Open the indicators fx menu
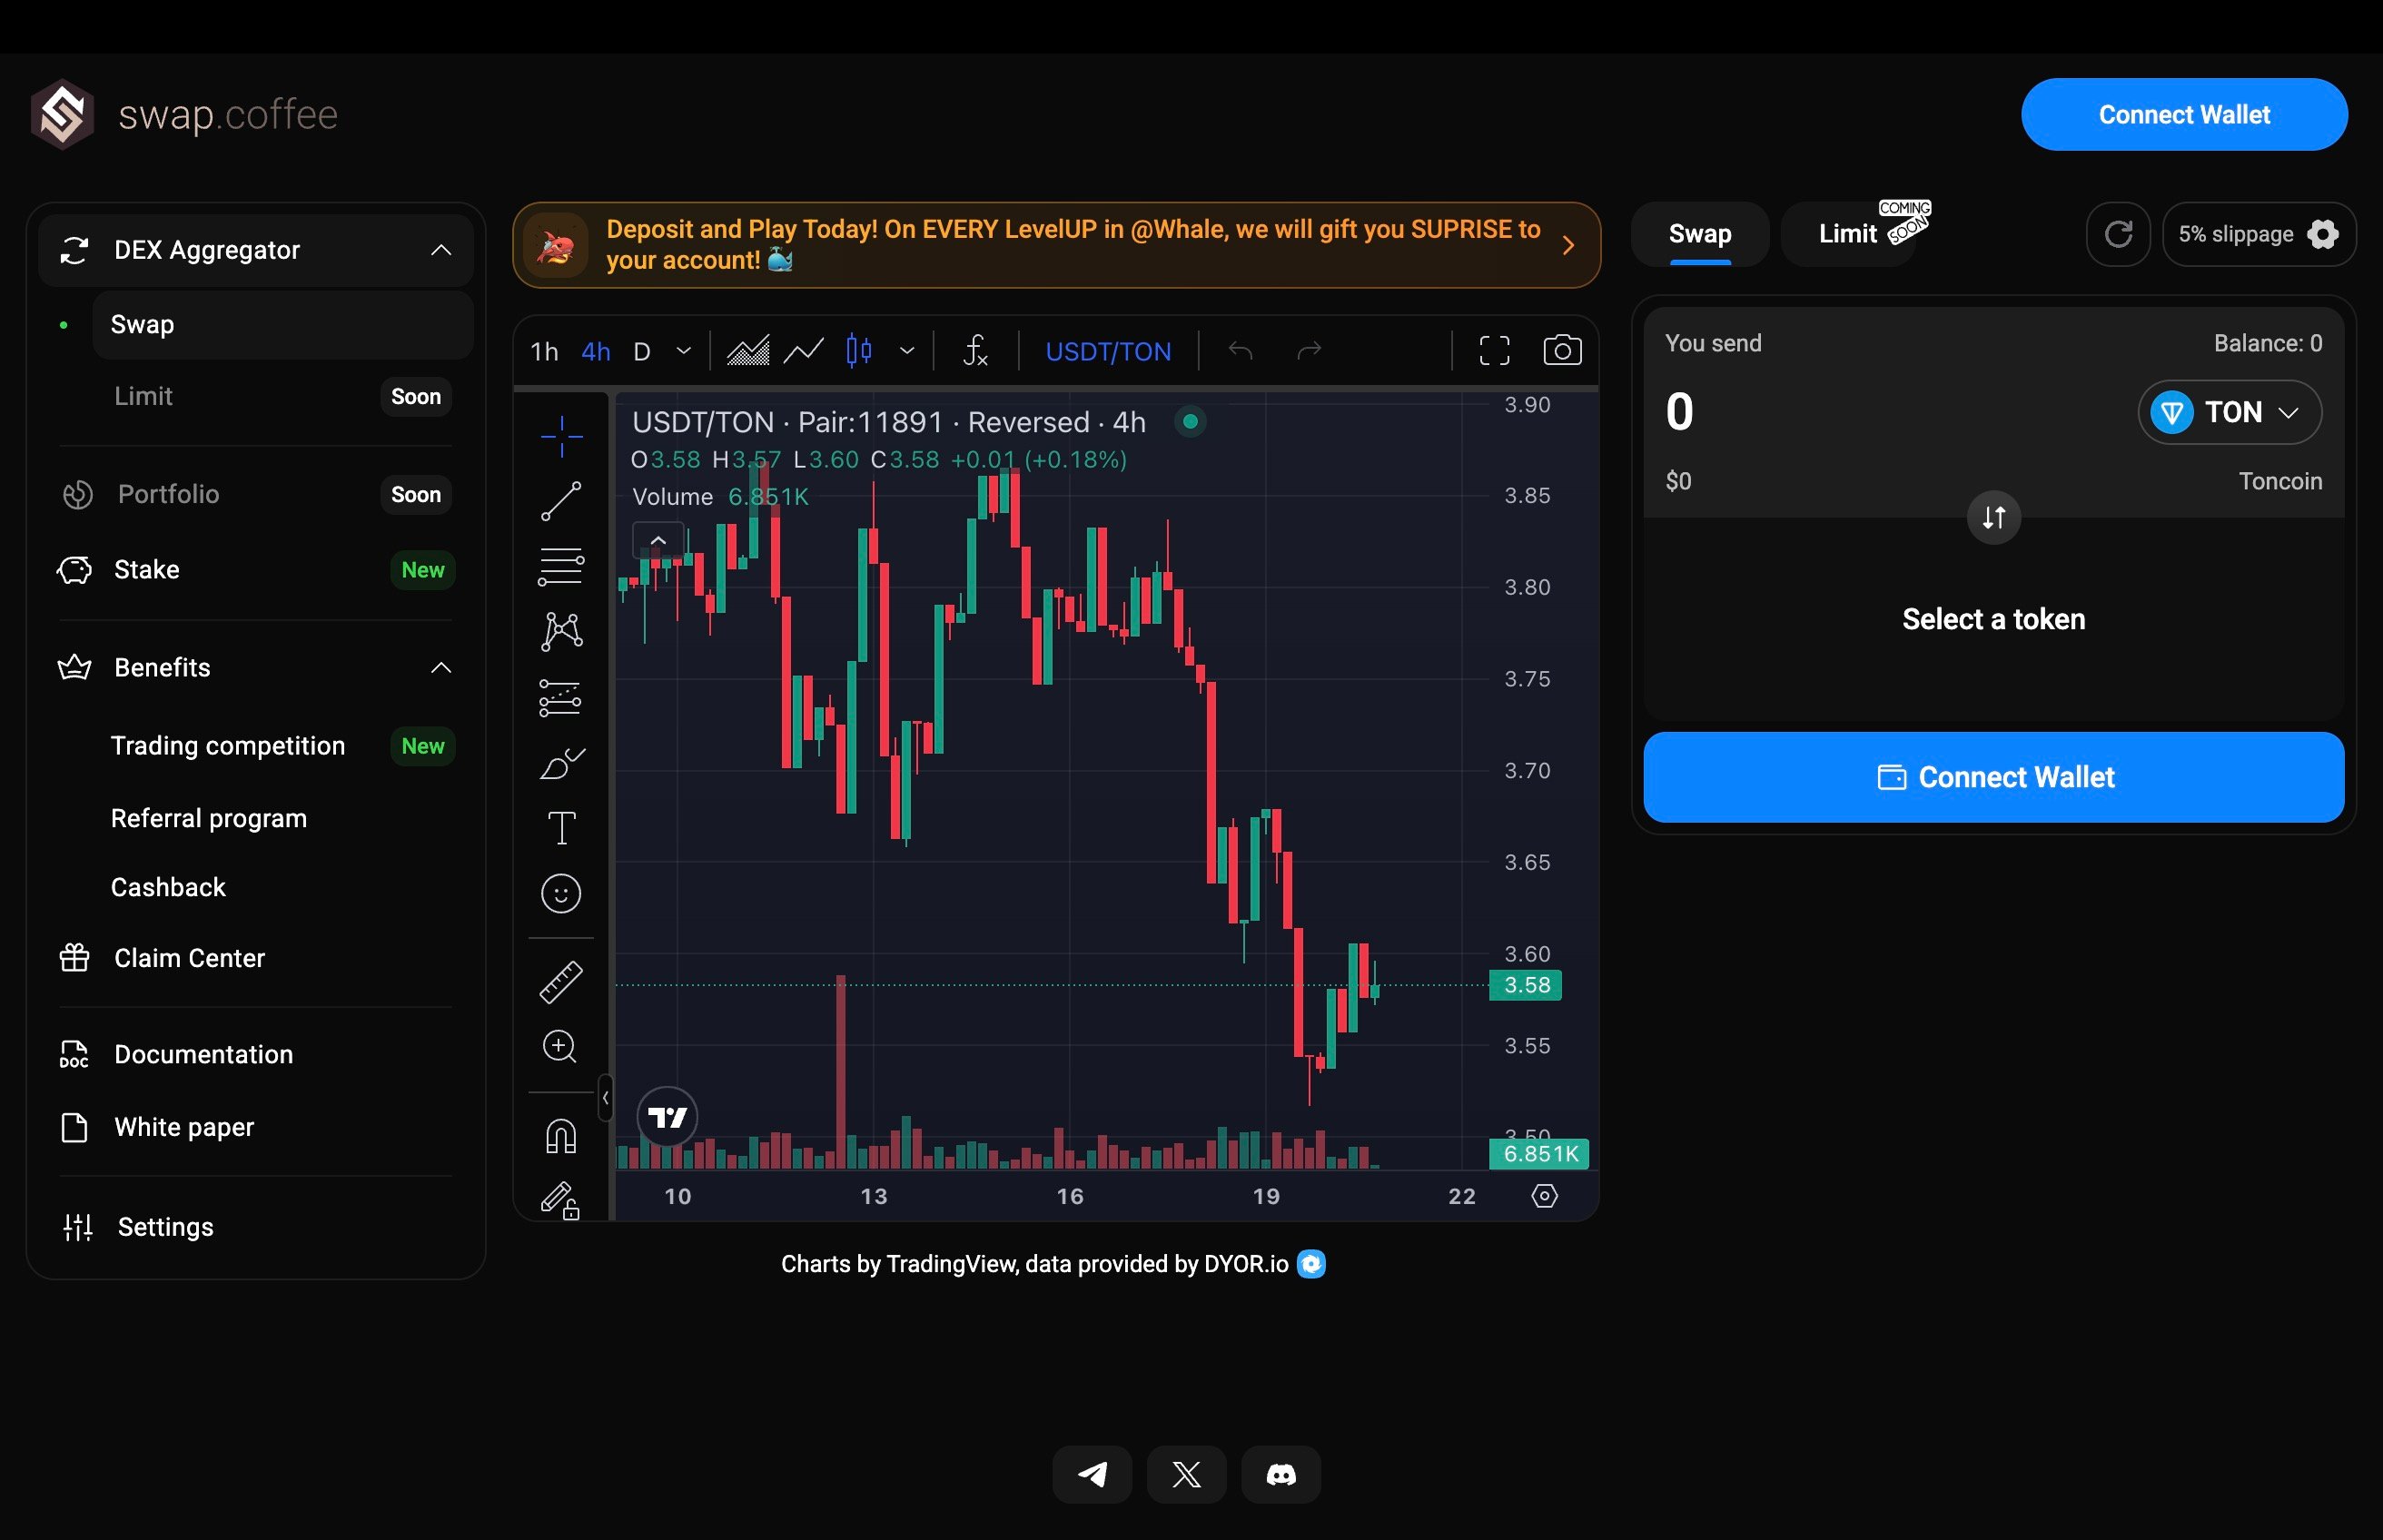The width and height of the screenshot is (2383, 1540). coord(975,351)
